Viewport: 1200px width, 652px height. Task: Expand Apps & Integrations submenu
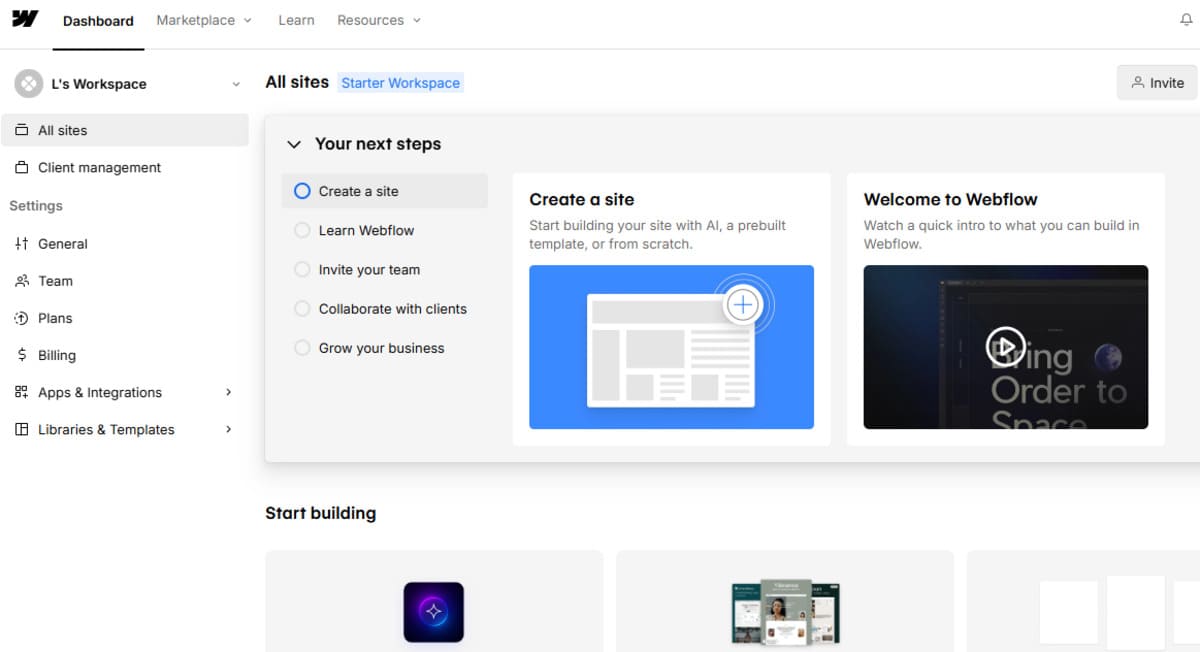point(228,392)
